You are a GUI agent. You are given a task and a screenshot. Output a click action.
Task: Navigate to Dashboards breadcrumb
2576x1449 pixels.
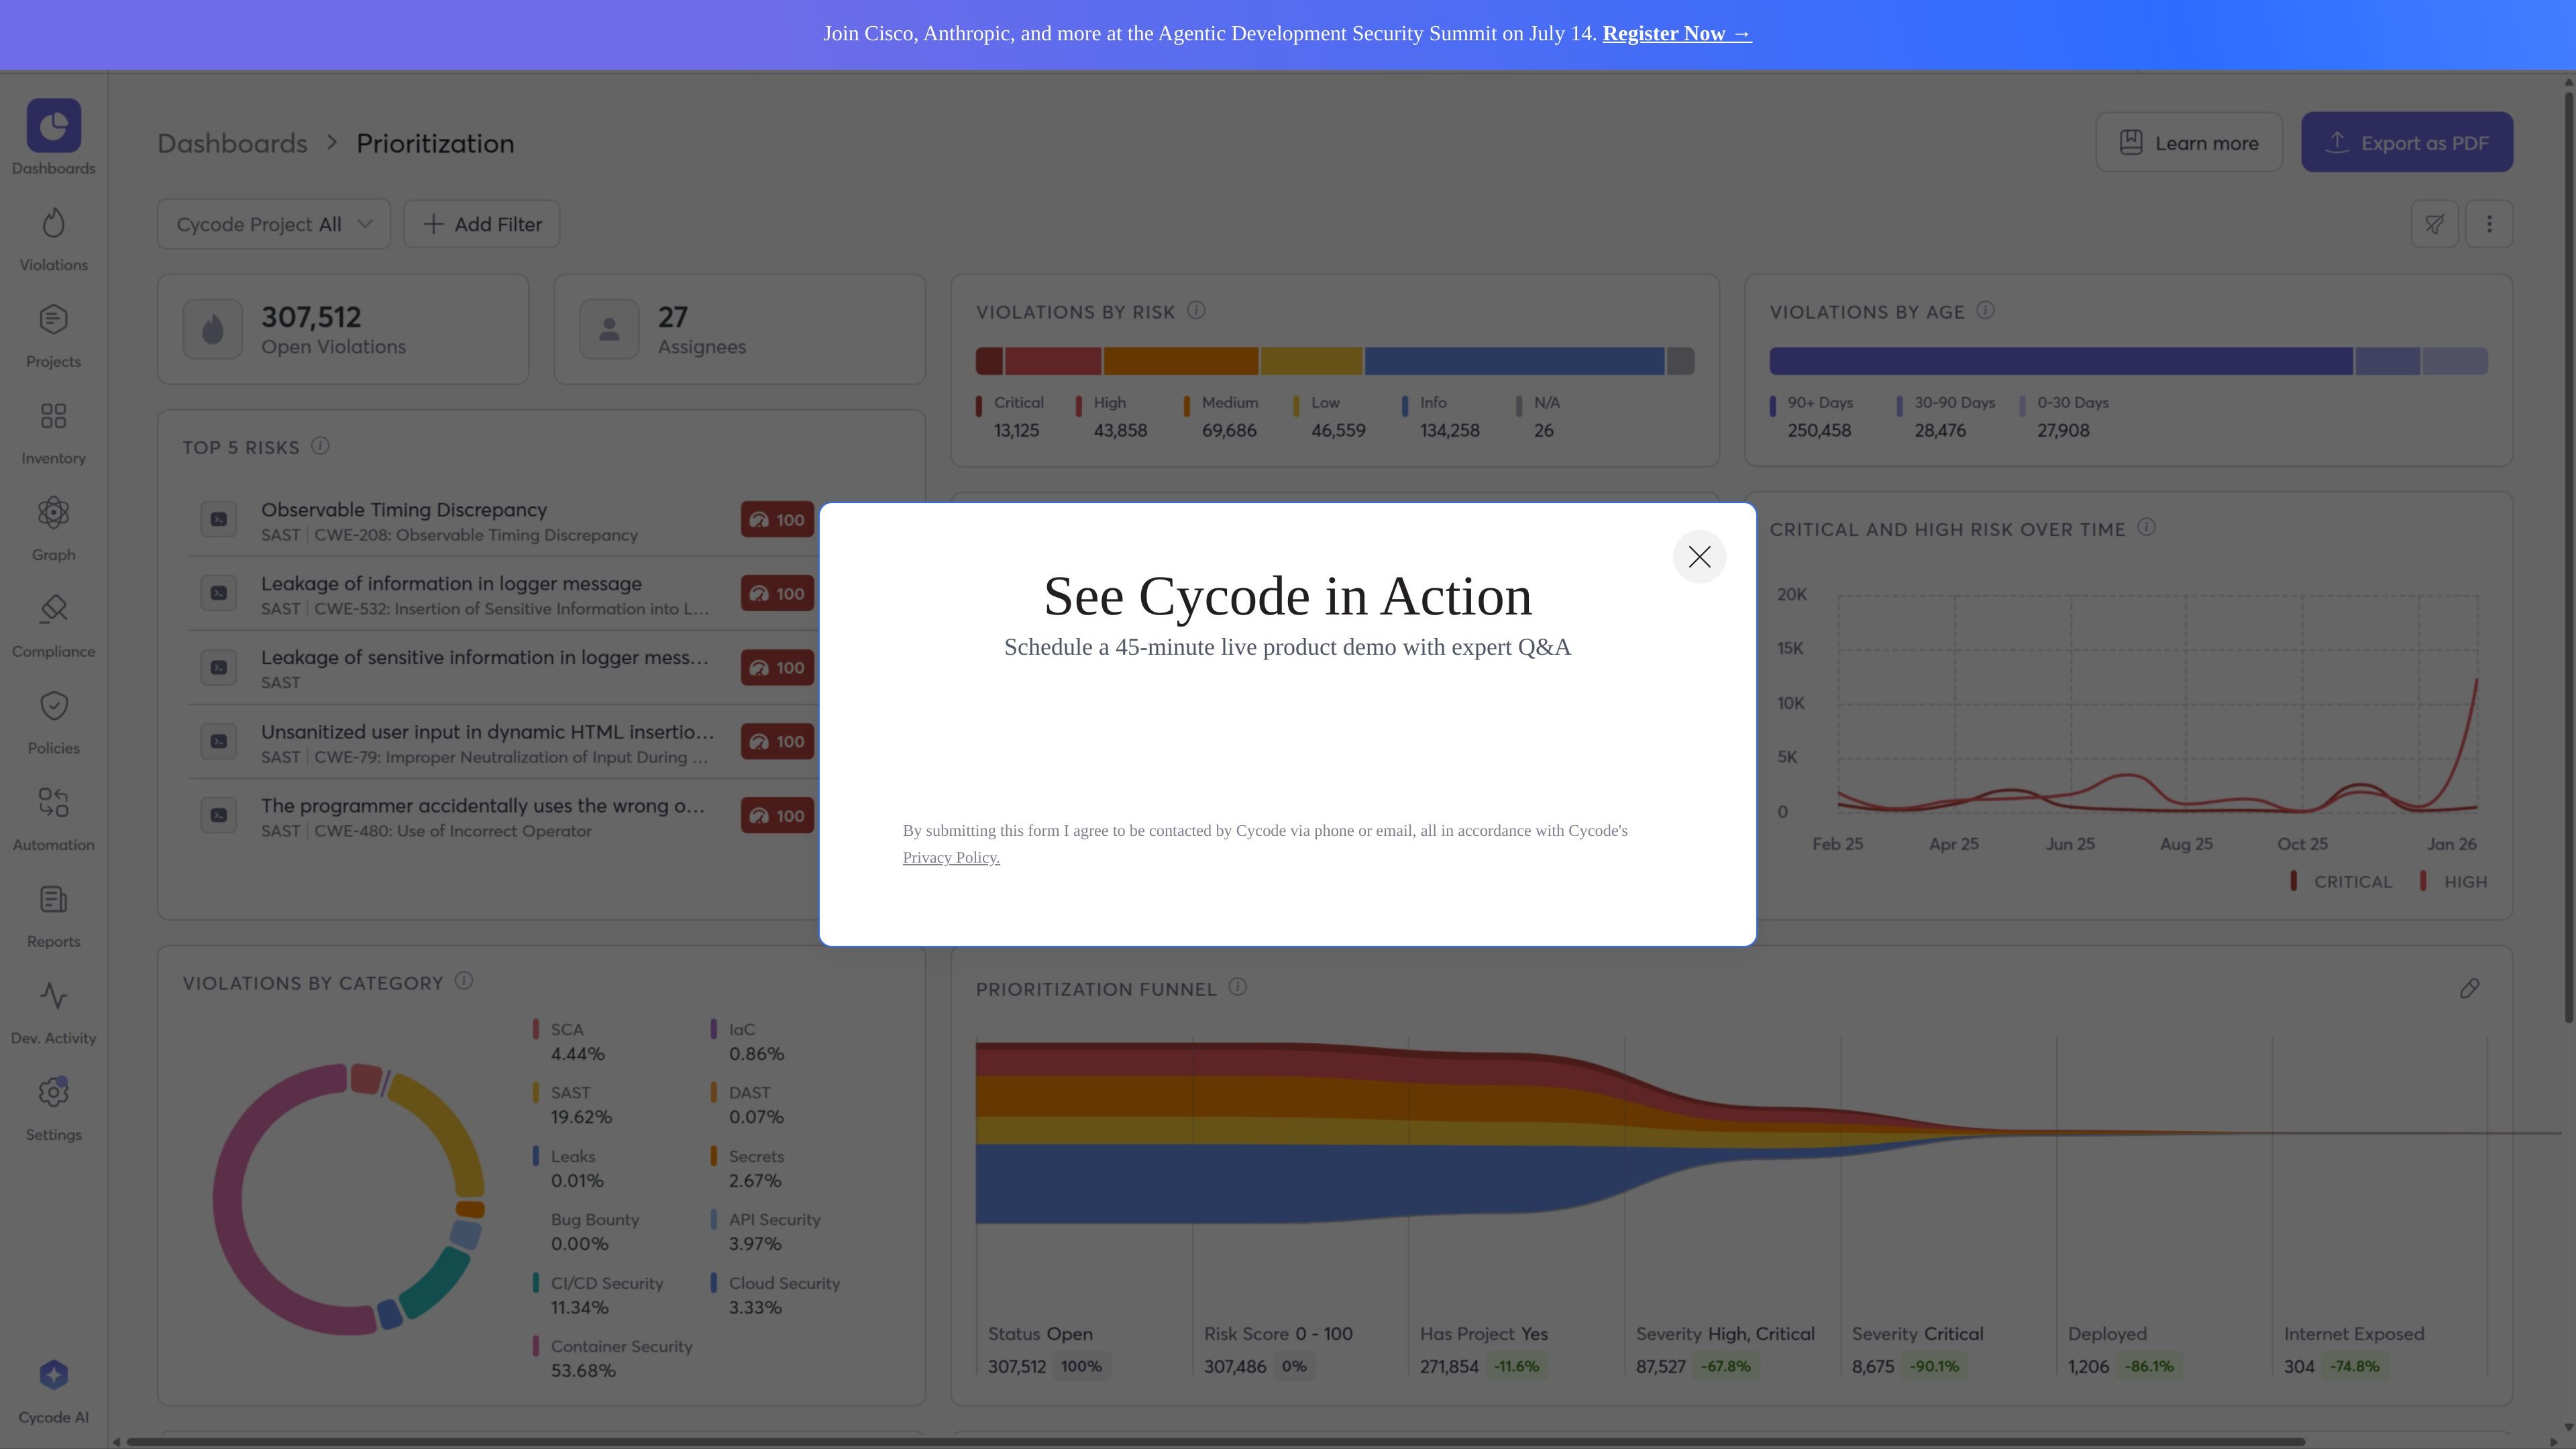[232, 143]
